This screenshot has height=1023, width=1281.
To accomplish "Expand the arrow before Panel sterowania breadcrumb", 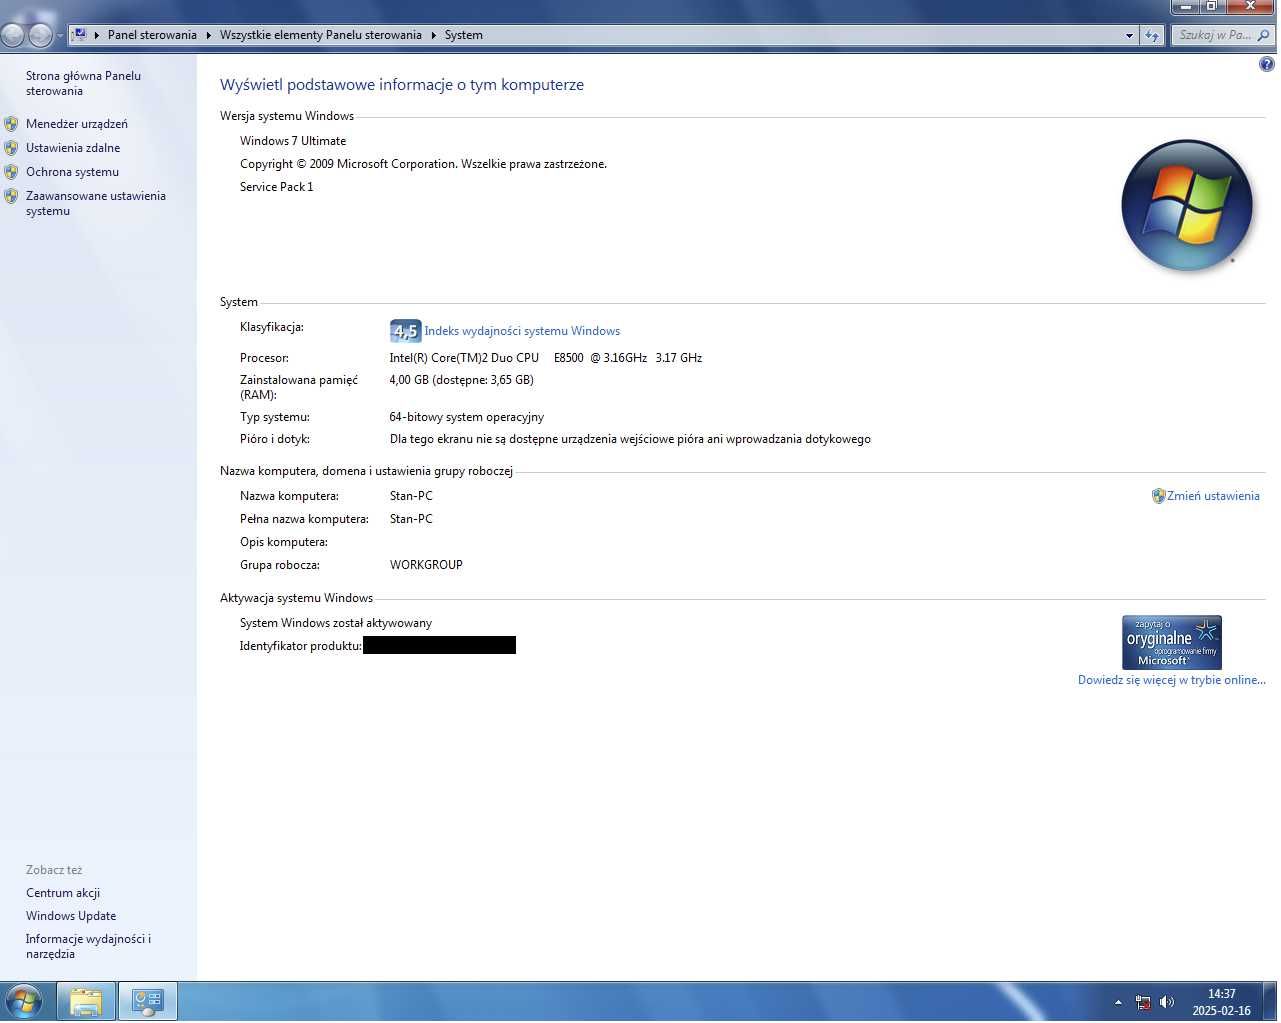I will pos(97,35).
